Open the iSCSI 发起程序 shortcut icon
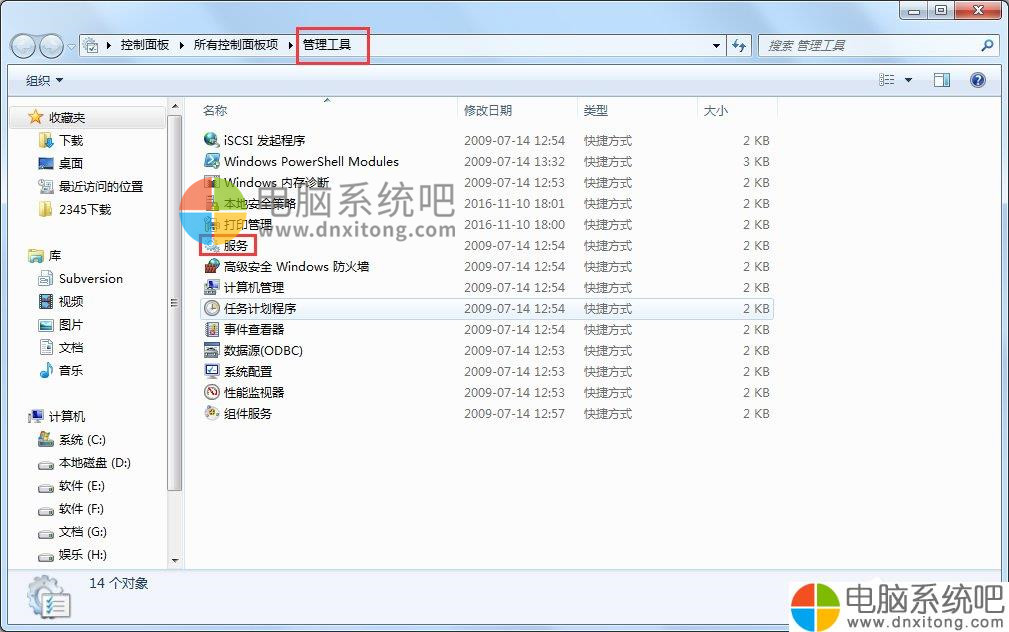Viewport: 1009px width, 632px height. pos(211,140)
